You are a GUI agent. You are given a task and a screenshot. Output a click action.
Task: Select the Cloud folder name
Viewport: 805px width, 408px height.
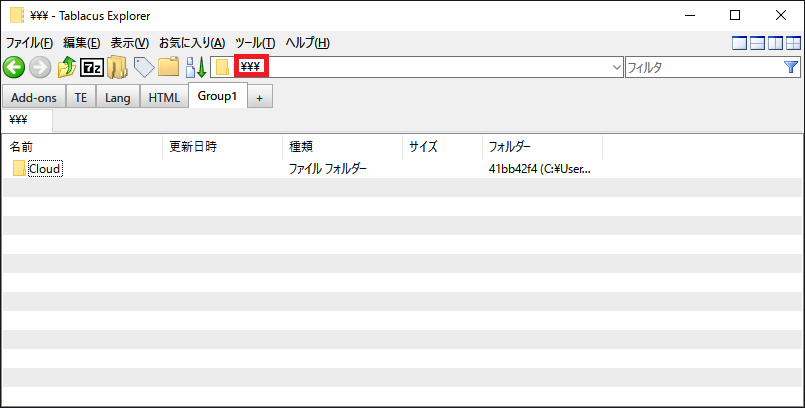[x=45, y=169]
